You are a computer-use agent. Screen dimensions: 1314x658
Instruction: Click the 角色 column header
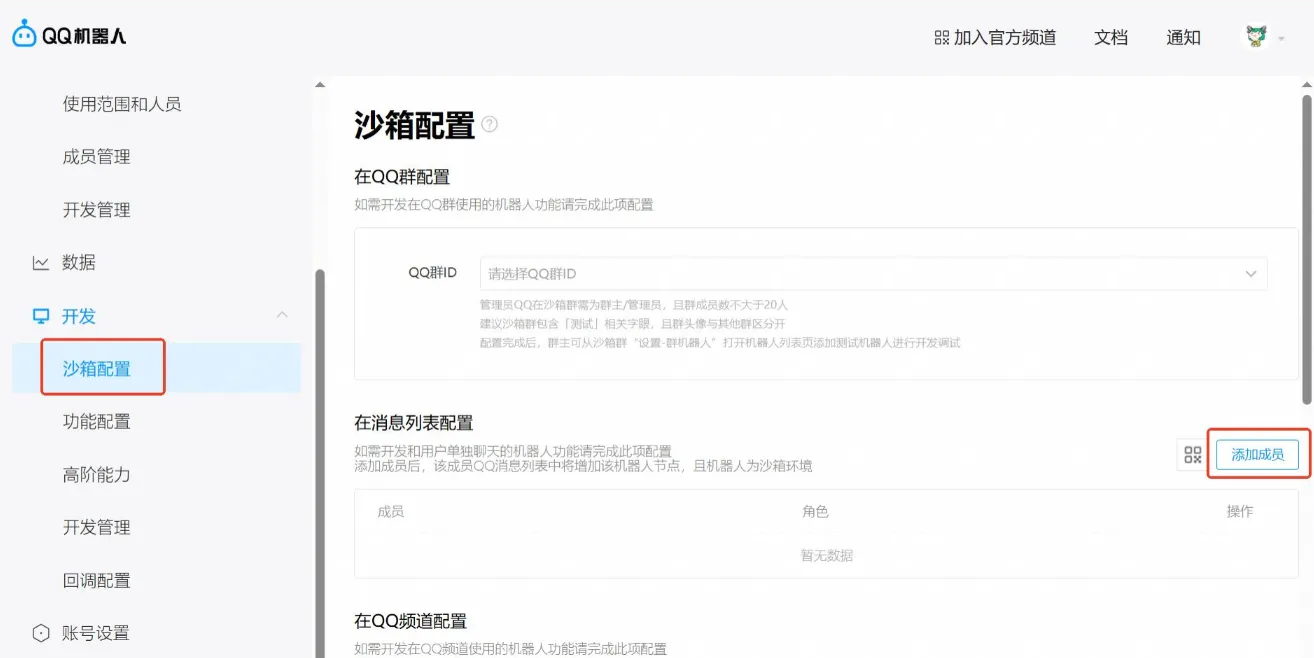pyautogui.click(x=815, y=512)
